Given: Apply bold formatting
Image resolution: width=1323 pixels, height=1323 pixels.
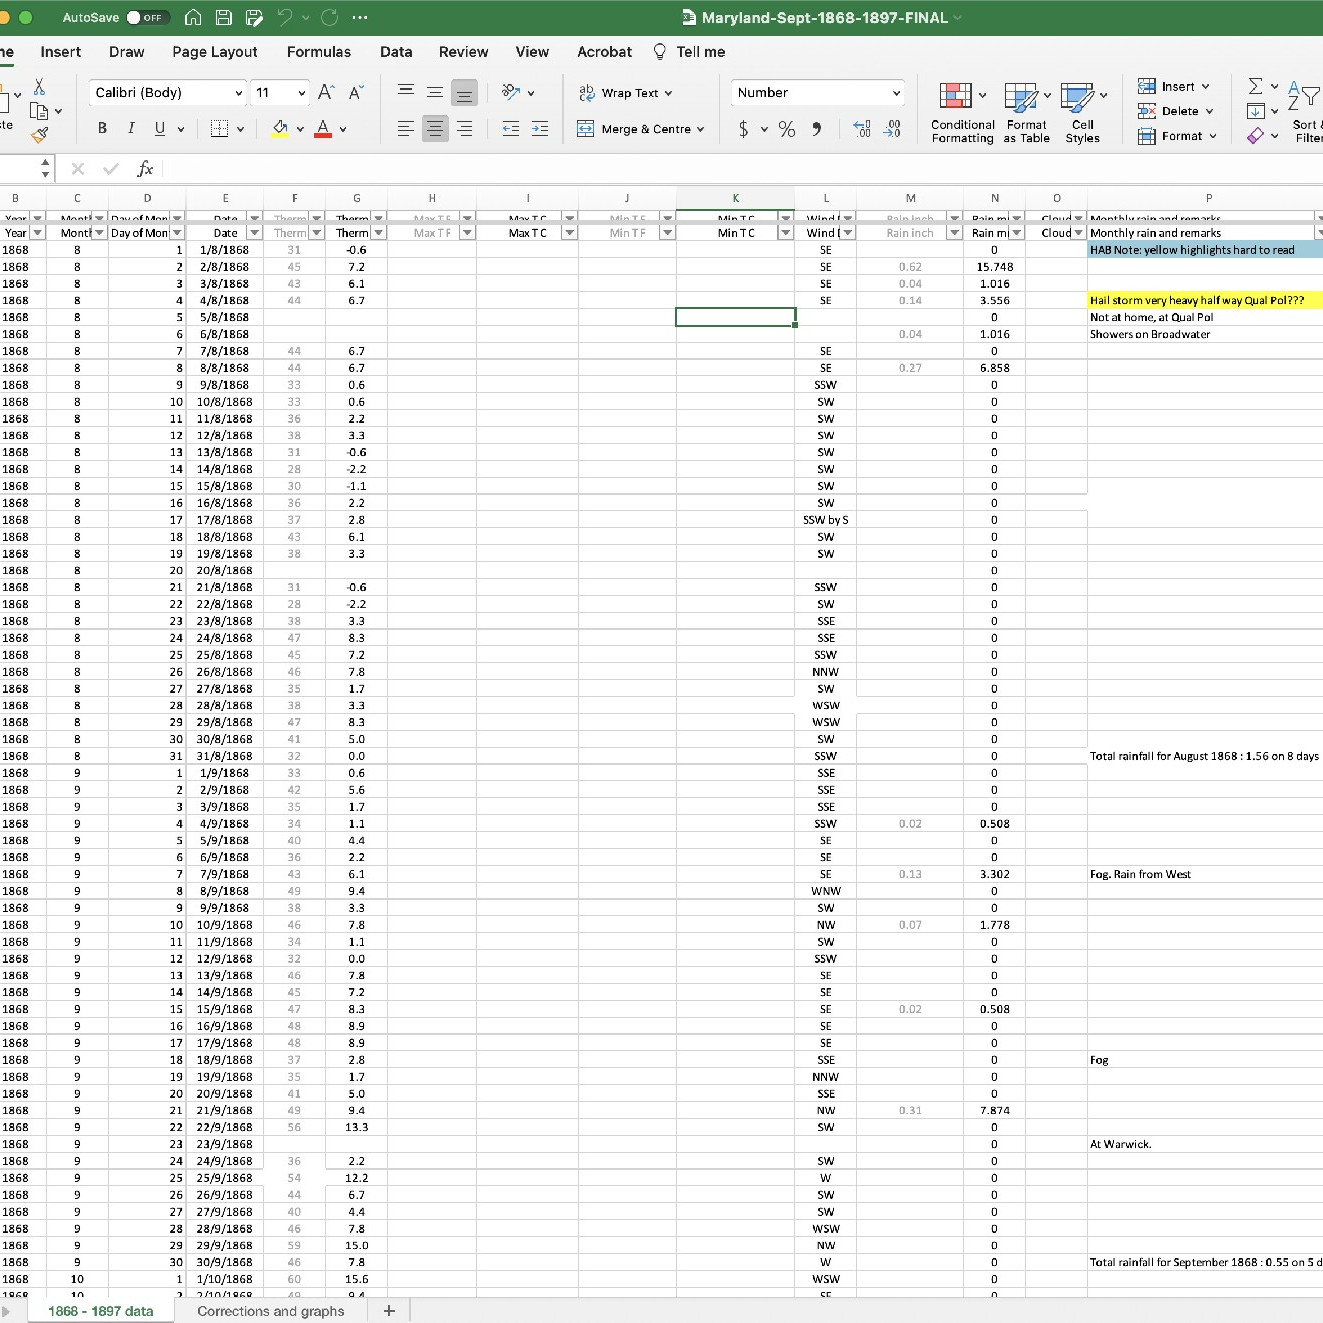Looking at the screenshot, I should [x=102, y=128].
